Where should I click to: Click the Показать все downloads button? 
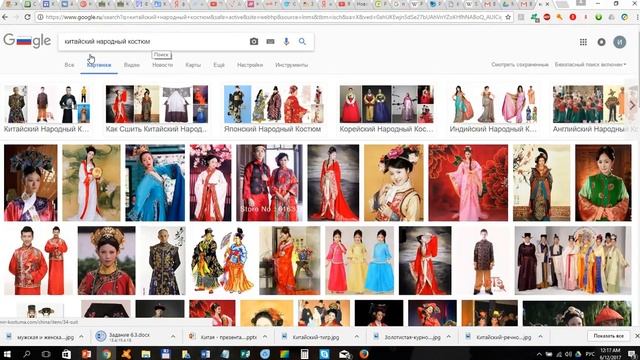point(608,336)
